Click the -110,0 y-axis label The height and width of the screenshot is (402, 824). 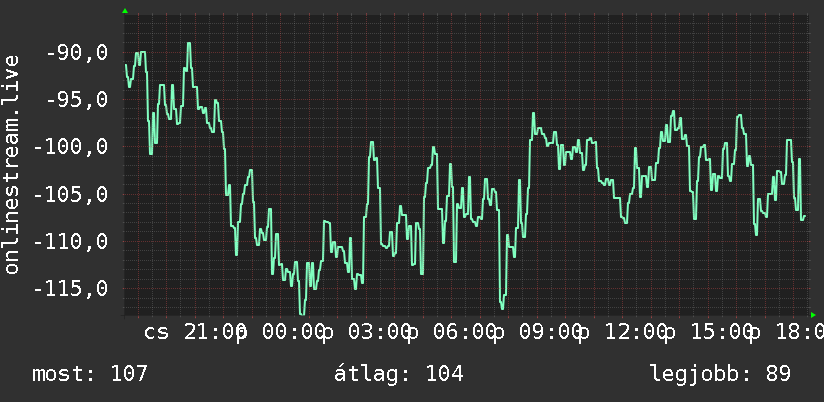point(71,242)
